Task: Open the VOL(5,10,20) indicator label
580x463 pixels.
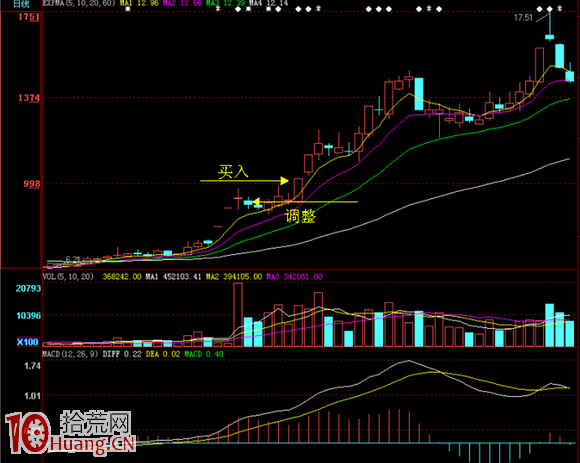Action: tap(68, 277)
